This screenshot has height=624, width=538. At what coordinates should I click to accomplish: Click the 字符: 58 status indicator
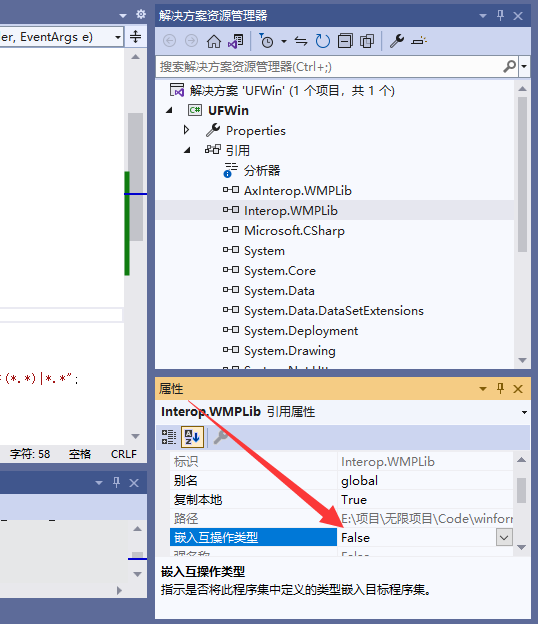click(x=30, y=454)
